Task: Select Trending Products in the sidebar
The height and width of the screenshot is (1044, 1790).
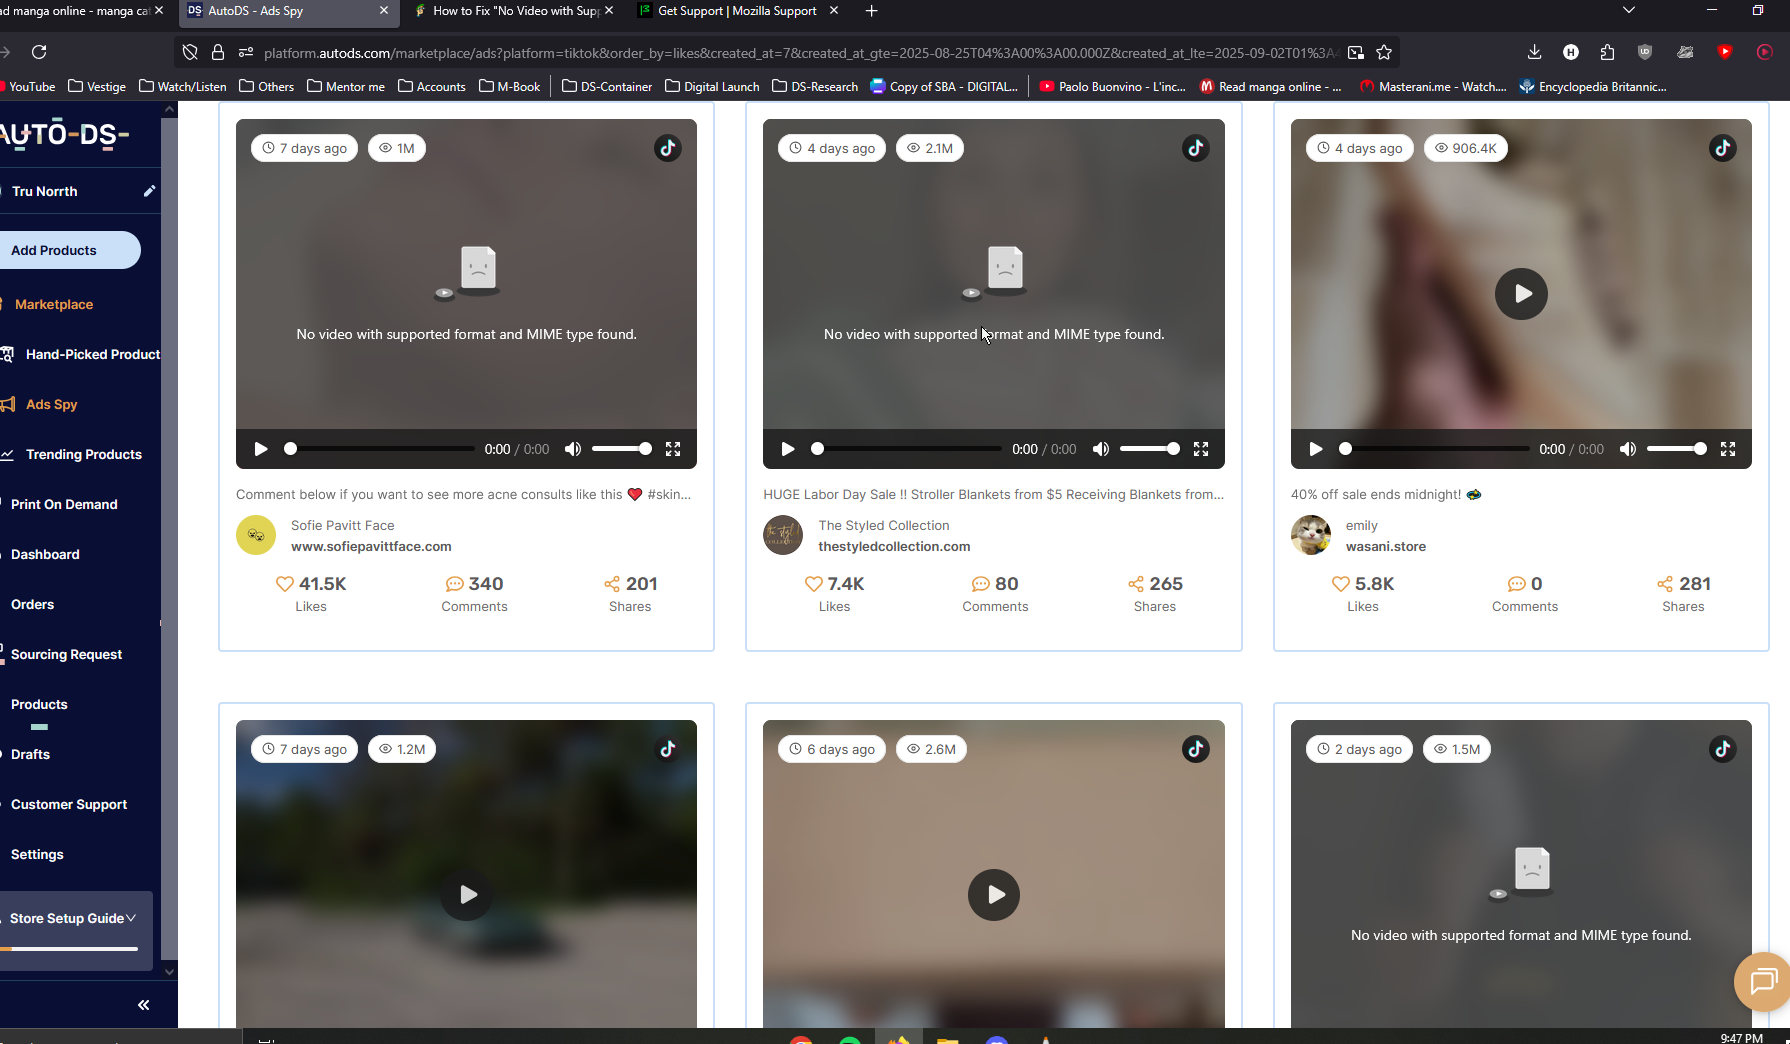Action: 84,454
